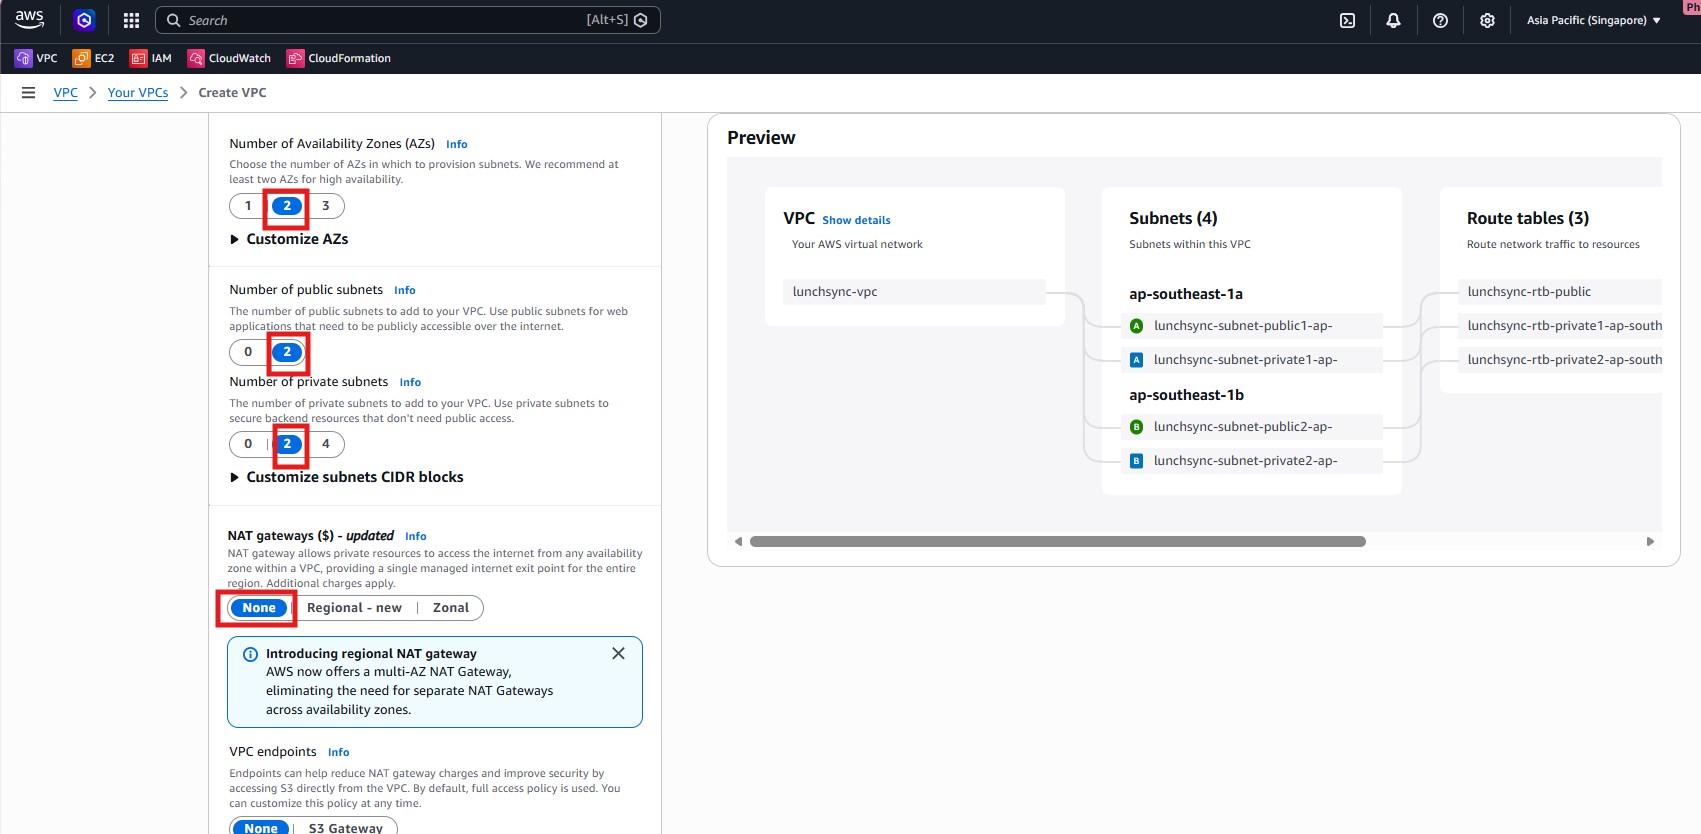This screenshot has height=834, width=1701.
Task: Click the Preview horizontal scrollbar
Action: click(1057, 541)
